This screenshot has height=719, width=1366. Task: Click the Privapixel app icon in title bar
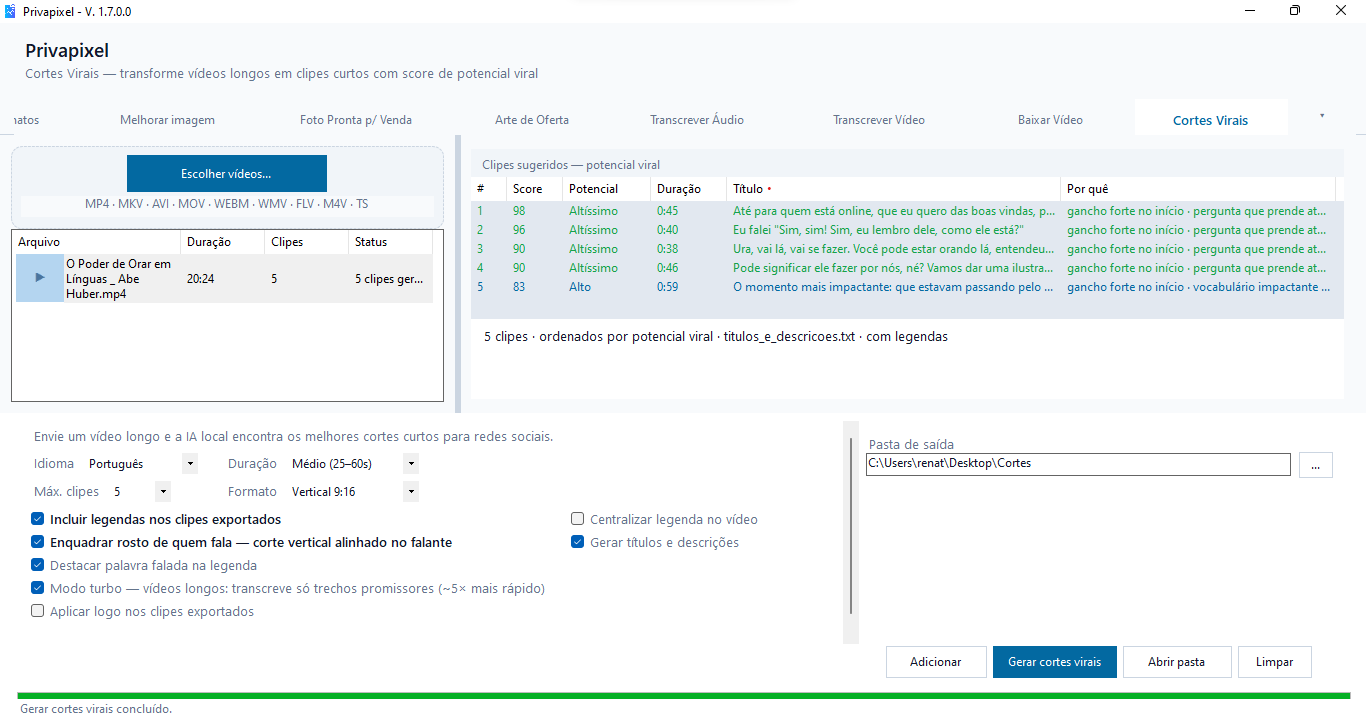10,11
